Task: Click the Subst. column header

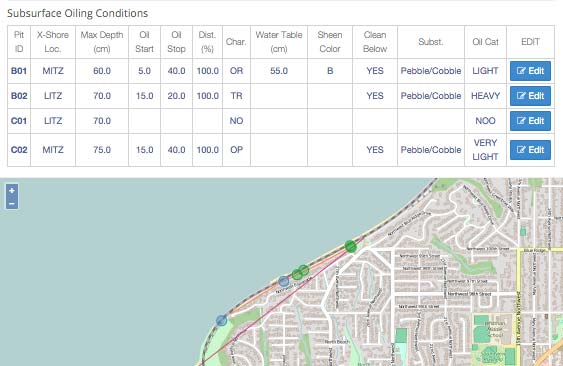Action: [431, 42]
